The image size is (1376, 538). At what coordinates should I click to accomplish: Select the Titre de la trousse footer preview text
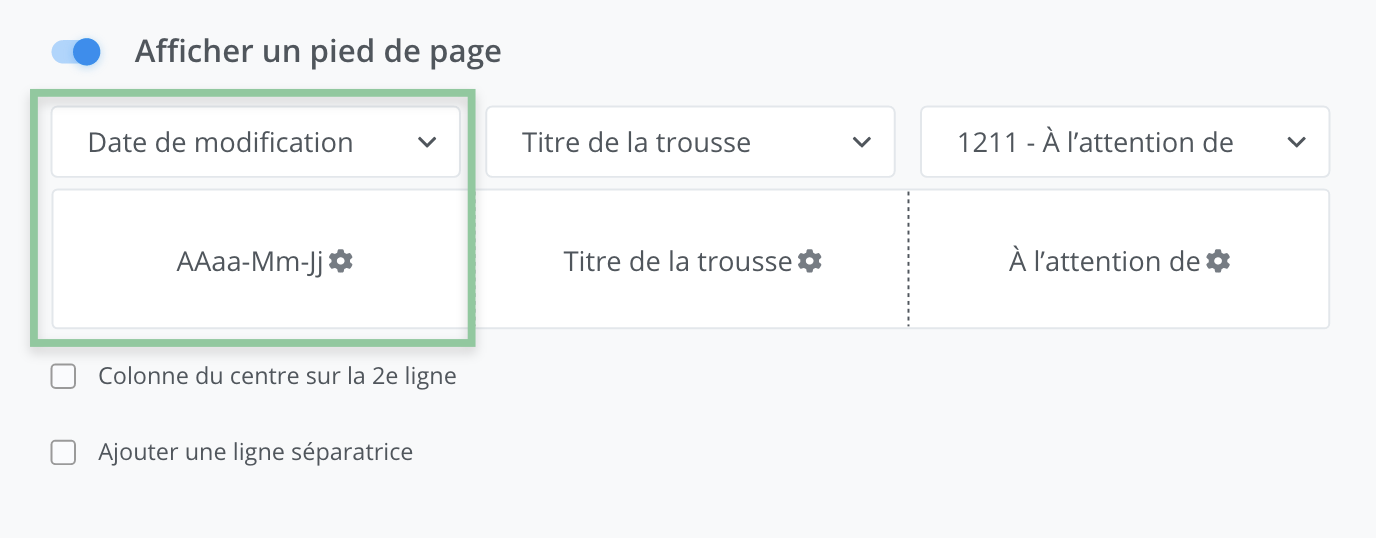pos(677,262)
